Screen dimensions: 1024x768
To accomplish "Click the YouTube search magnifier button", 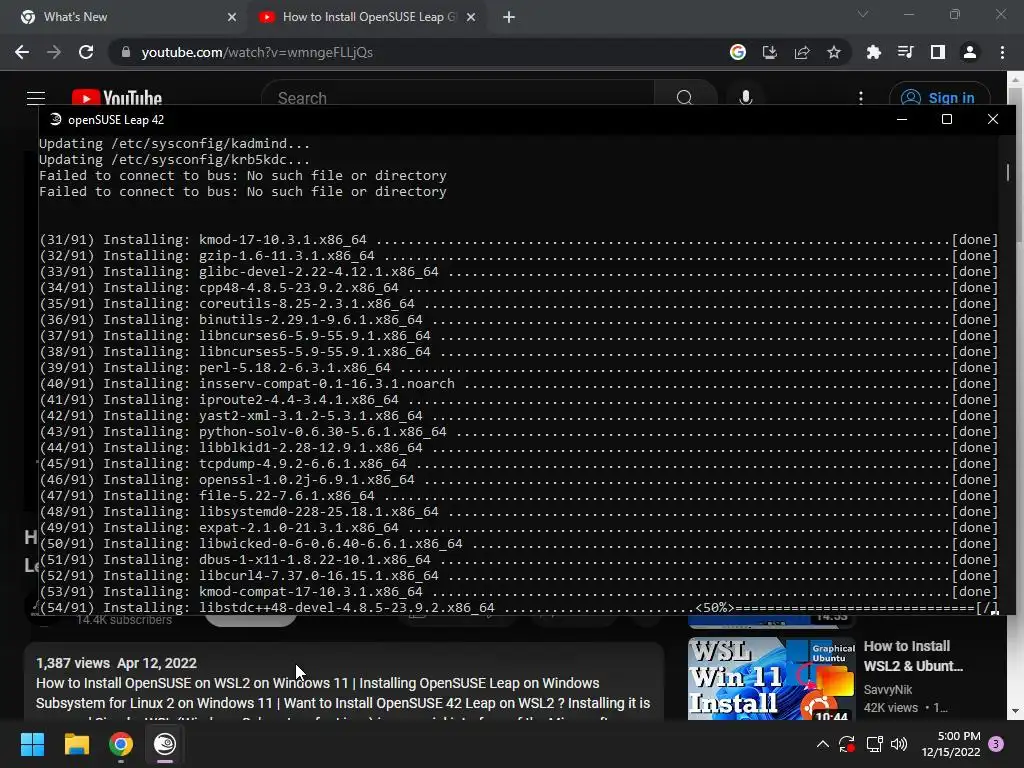I will tap(684, 98).
